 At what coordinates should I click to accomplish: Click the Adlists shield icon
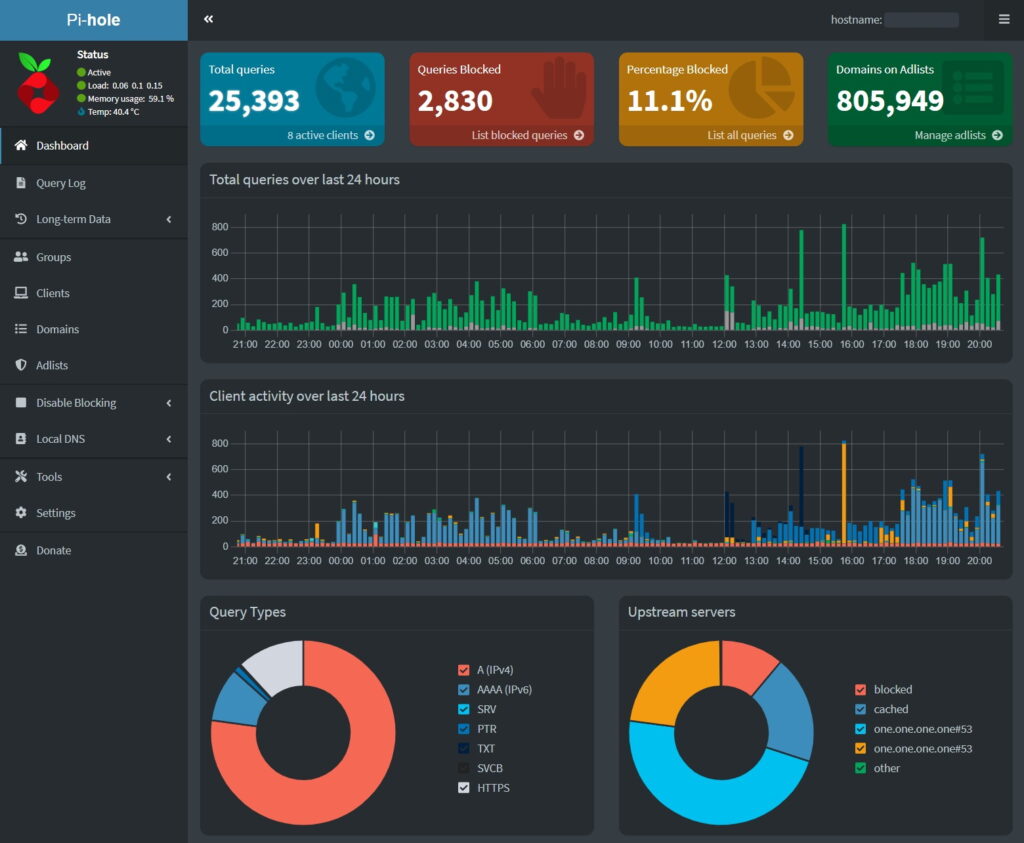point(21,366)
